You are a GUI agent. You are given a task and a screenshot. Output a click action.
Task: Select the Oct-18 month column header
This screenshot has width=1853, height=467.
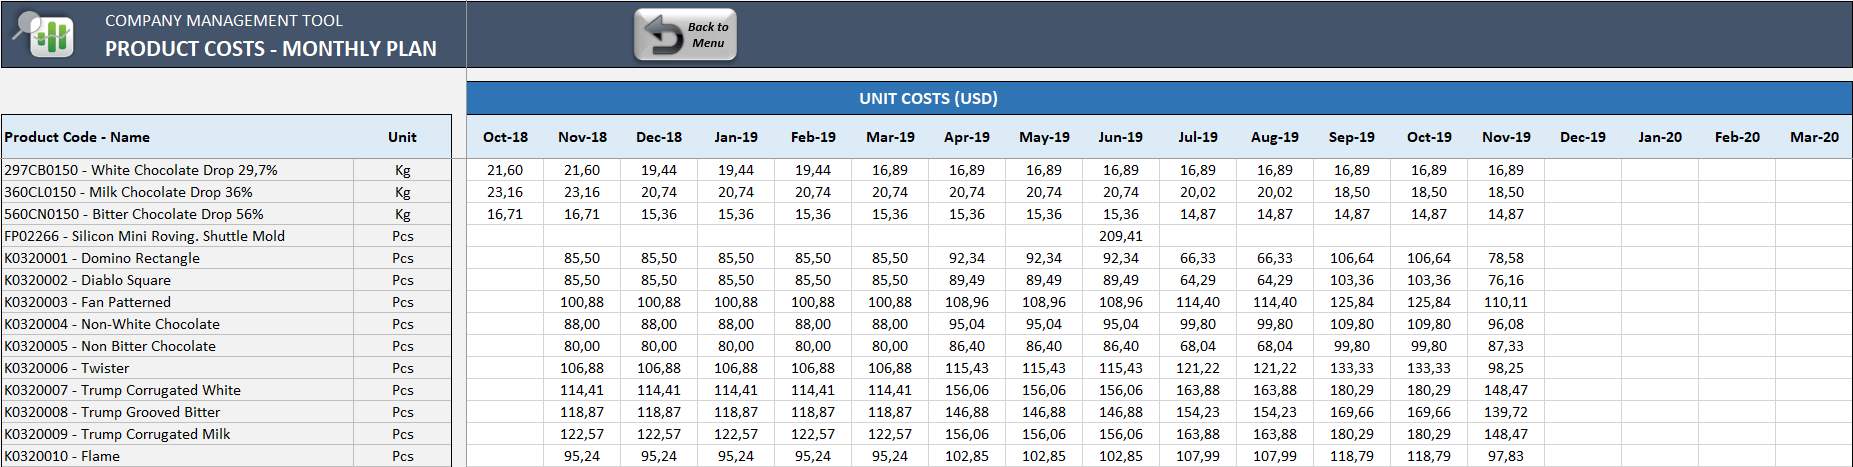tap(505, 137)
